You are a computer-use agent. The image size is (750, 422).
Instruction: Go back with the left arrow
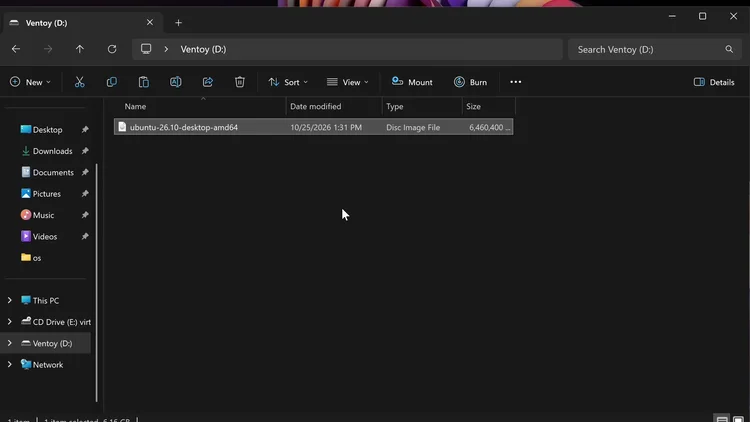coord(16,49)
